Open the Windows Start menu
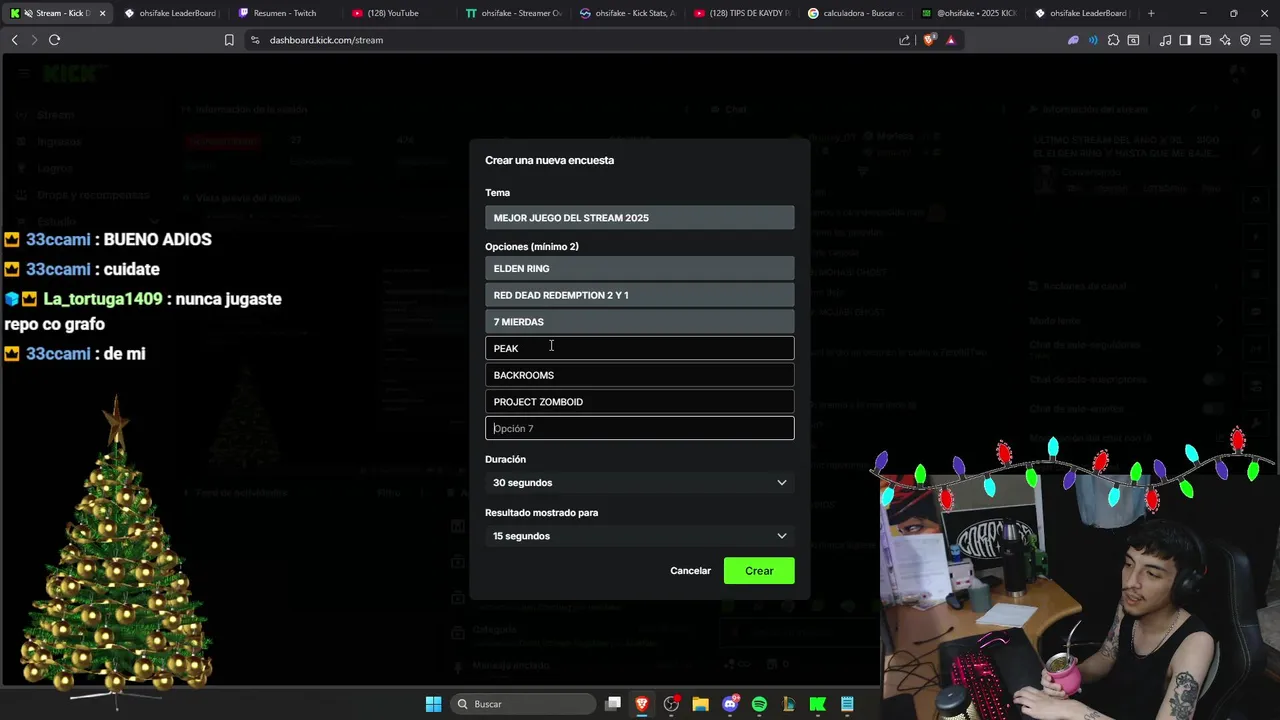This screenshot has width=1280, height=720. coord(433,704)
